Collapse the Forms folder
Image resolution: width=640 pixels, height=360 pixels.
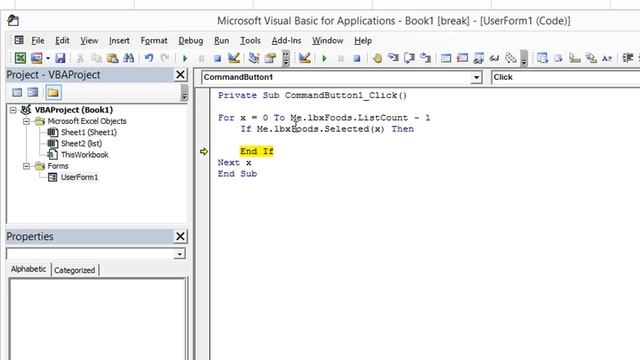click(27, 166)
